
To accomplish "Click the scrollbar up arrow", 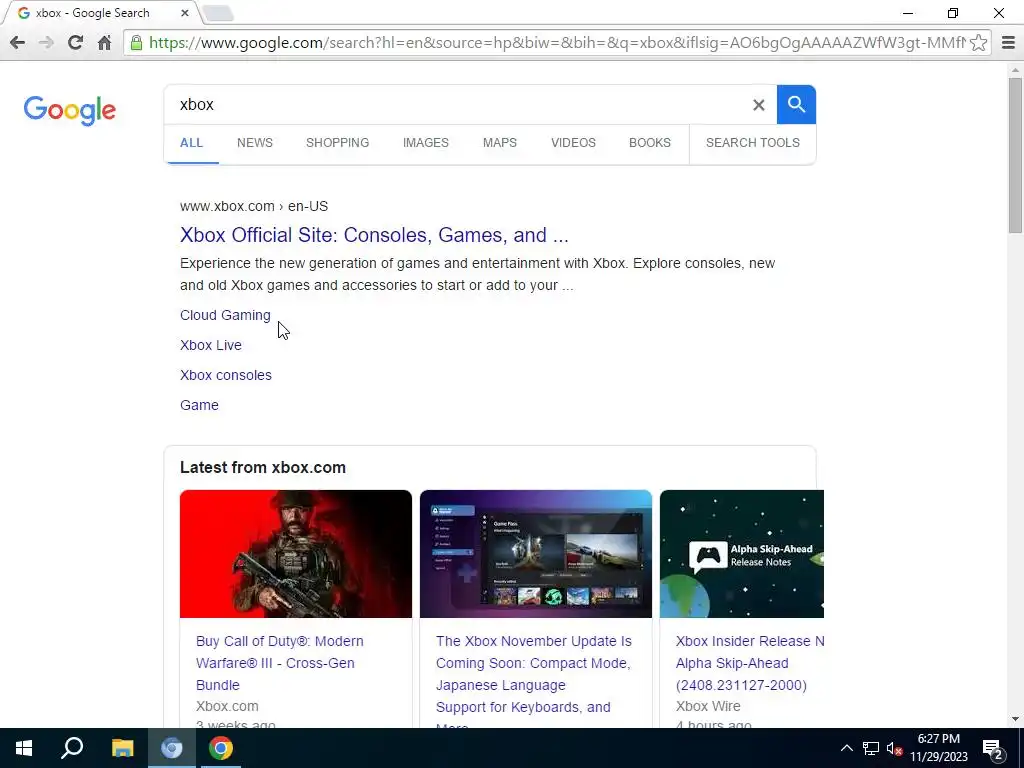I will 1015,69.
